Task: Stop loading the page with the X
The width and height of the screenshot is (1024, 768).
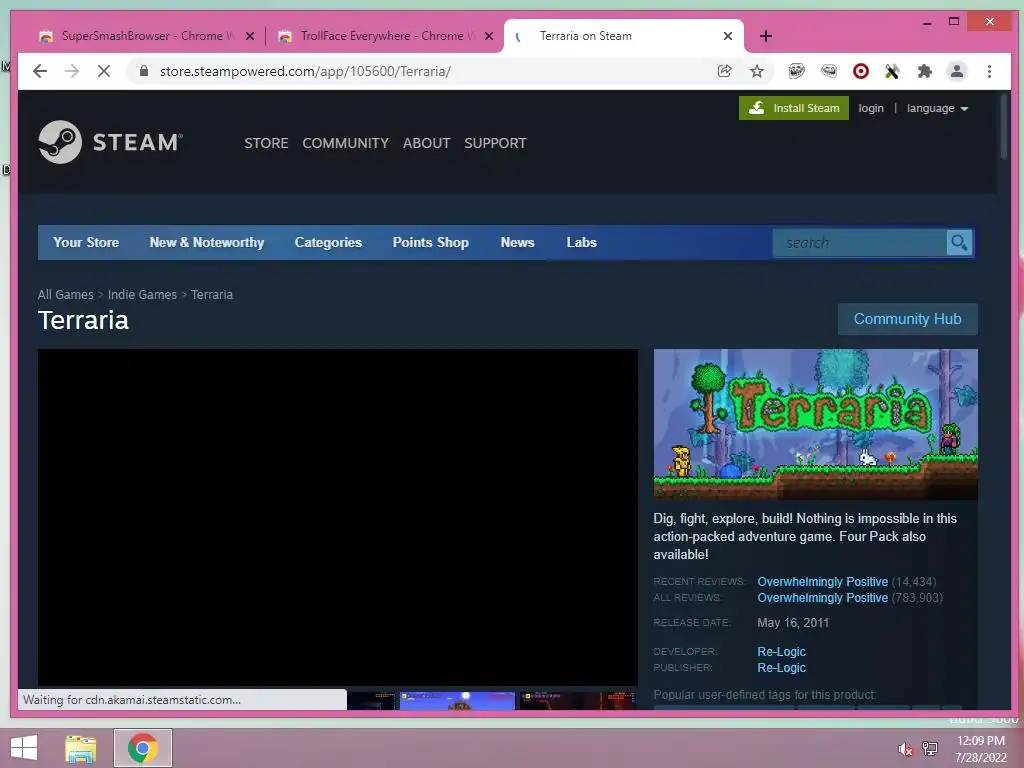Action: [104, 71]
